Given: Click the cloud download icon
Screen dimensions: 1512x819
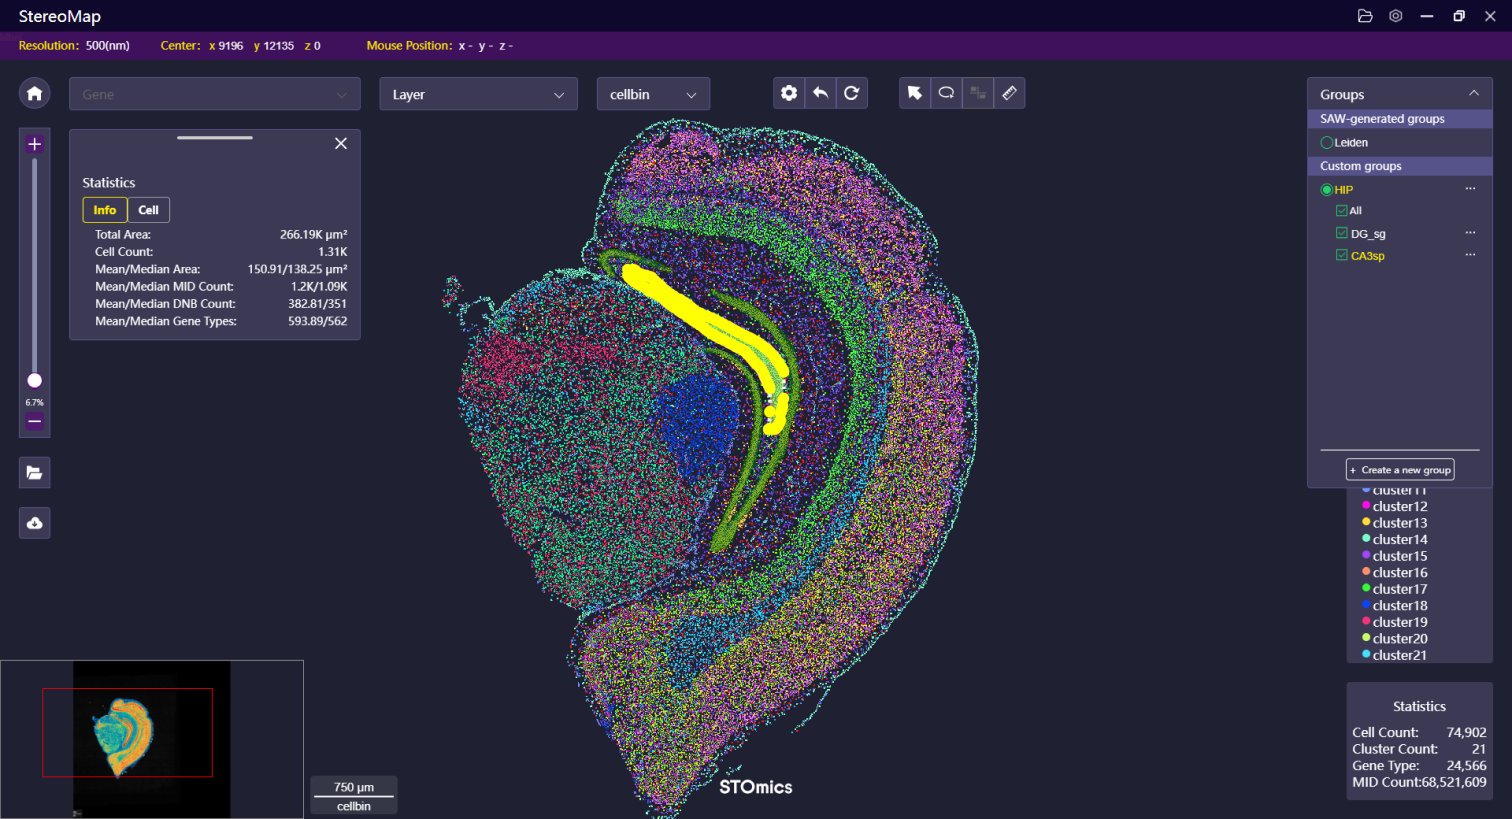Looking at the screenshot, I should tap(34, 523).
